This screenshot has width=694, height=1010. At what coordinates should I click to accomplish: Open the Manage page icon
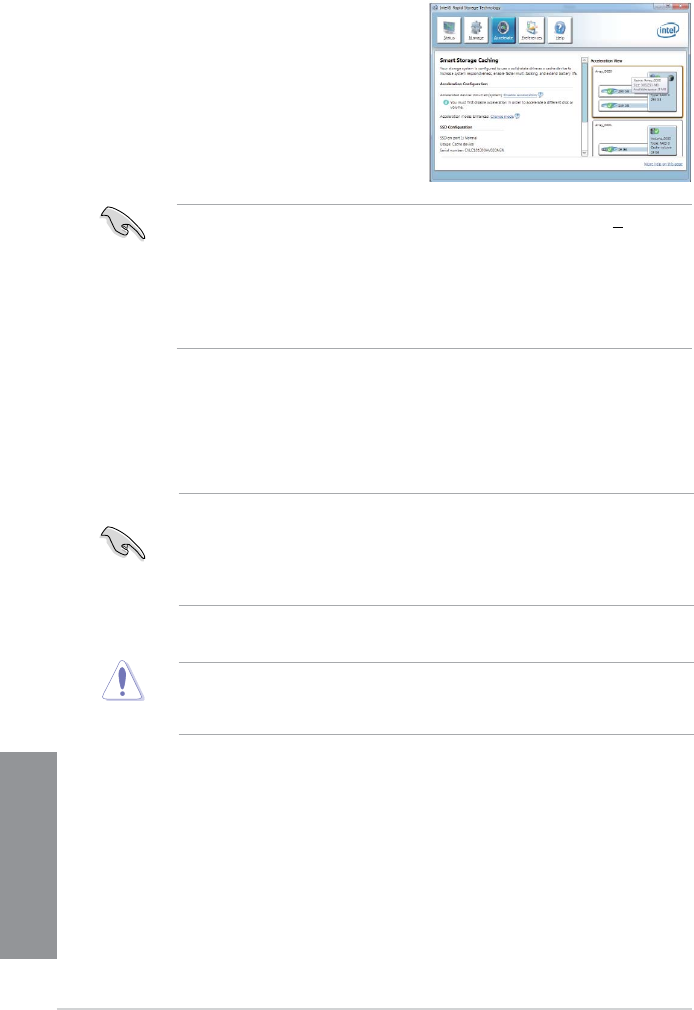click(x=476, y=30)
